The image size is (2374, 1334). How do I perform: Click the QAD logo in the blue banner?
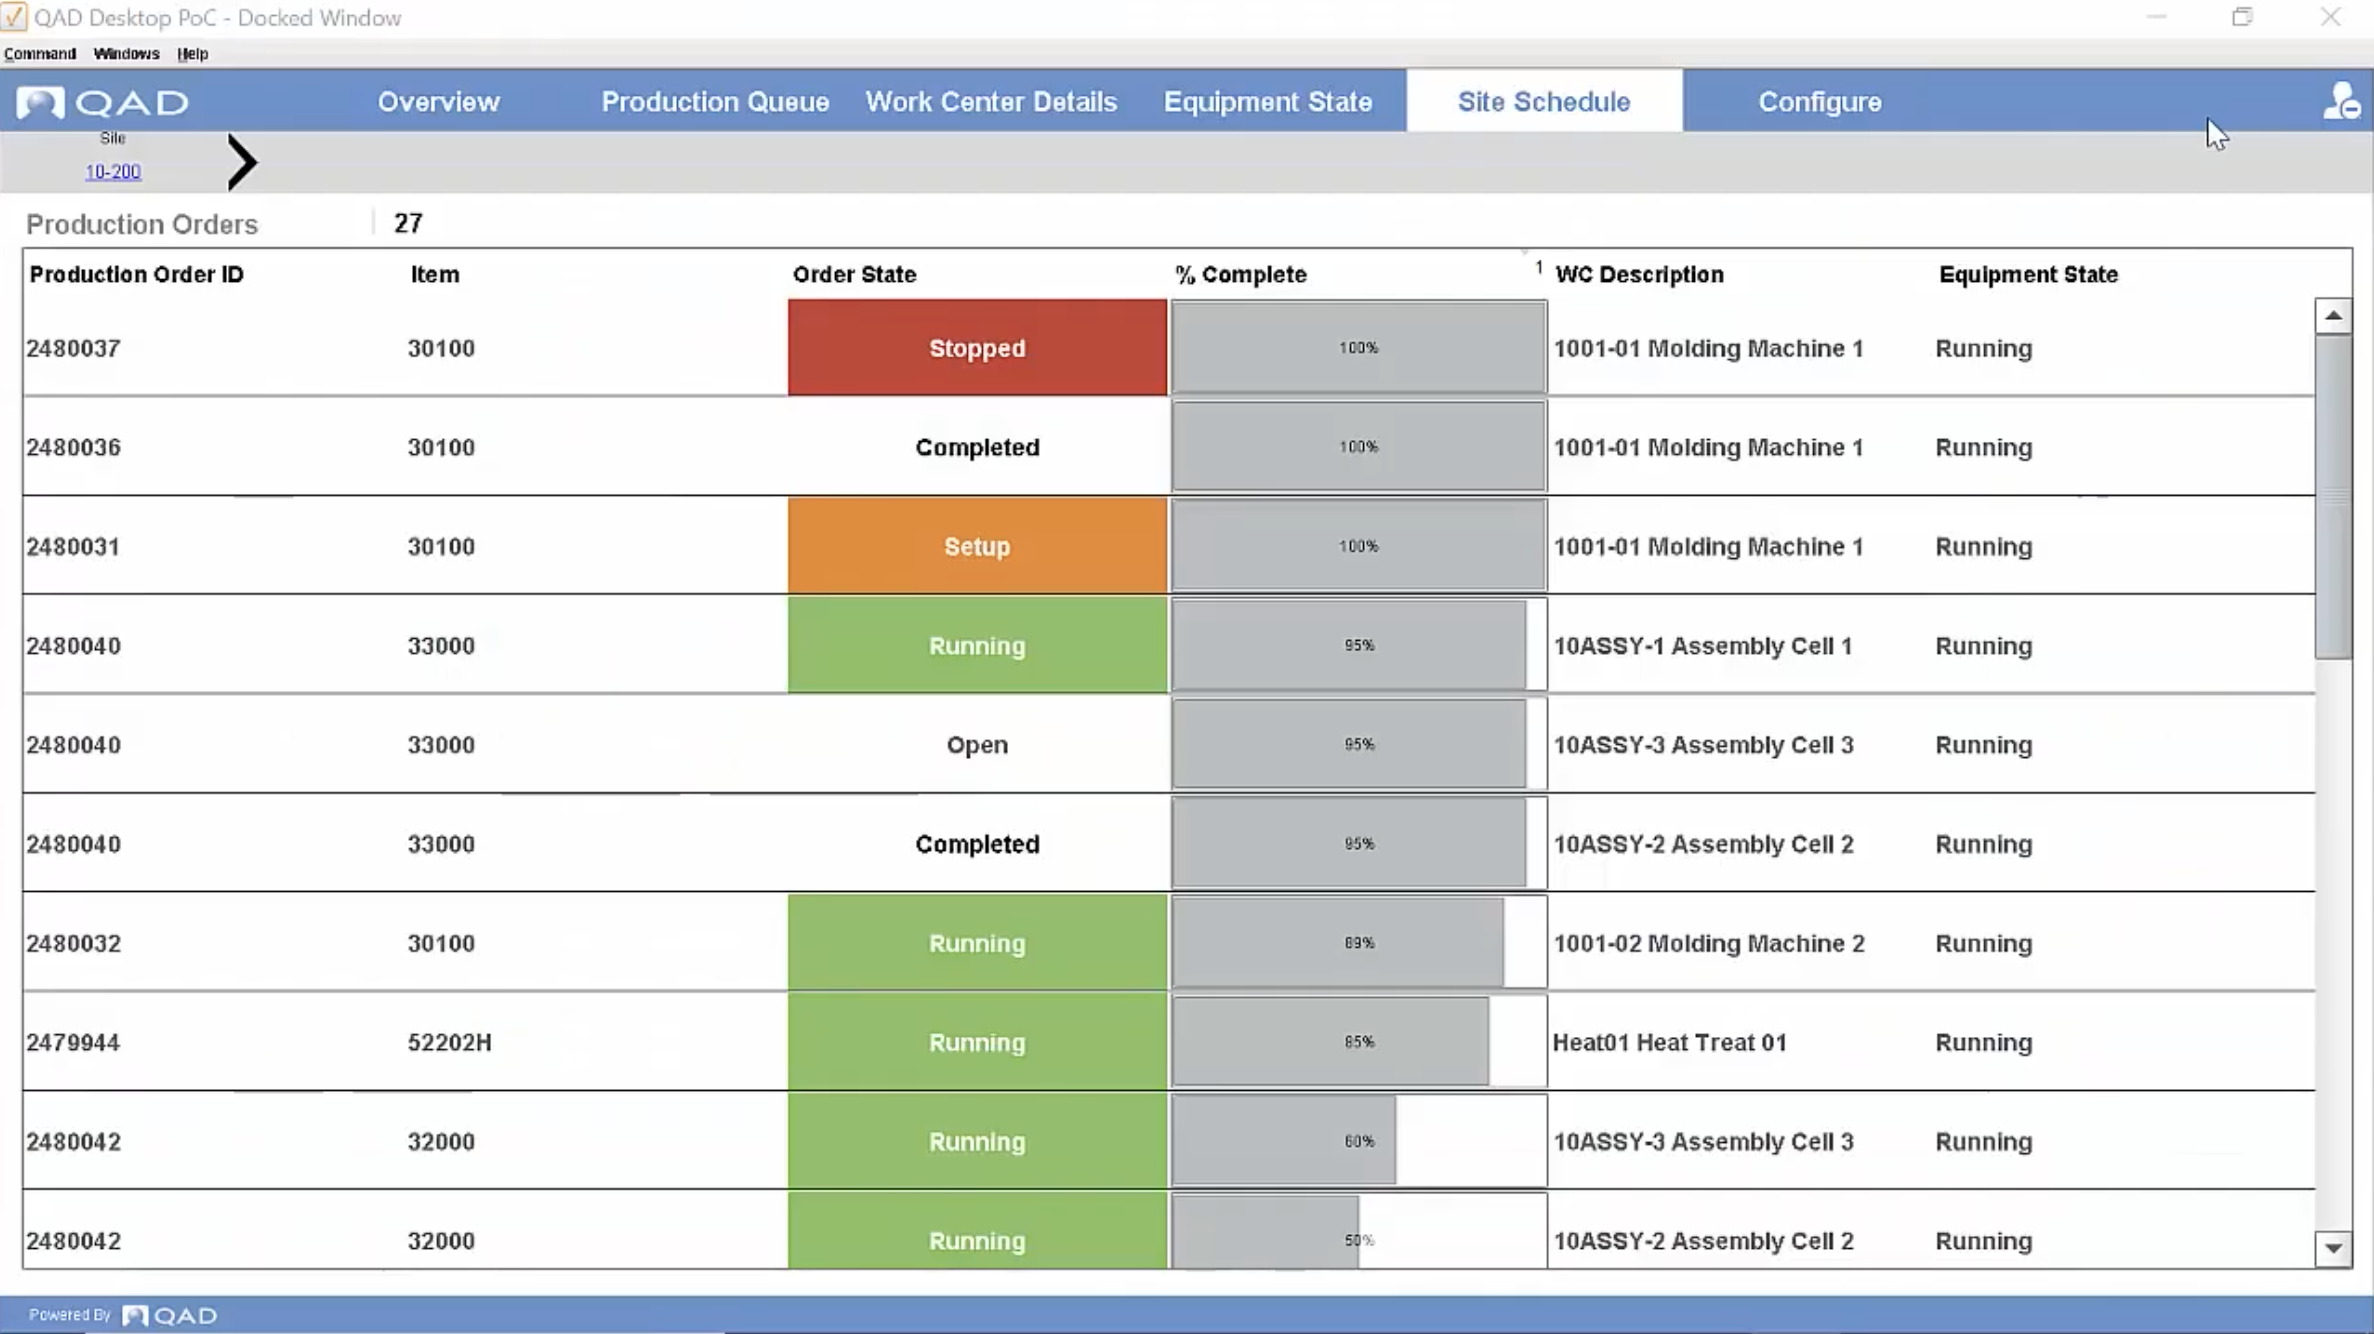click(x=100, y=101)
